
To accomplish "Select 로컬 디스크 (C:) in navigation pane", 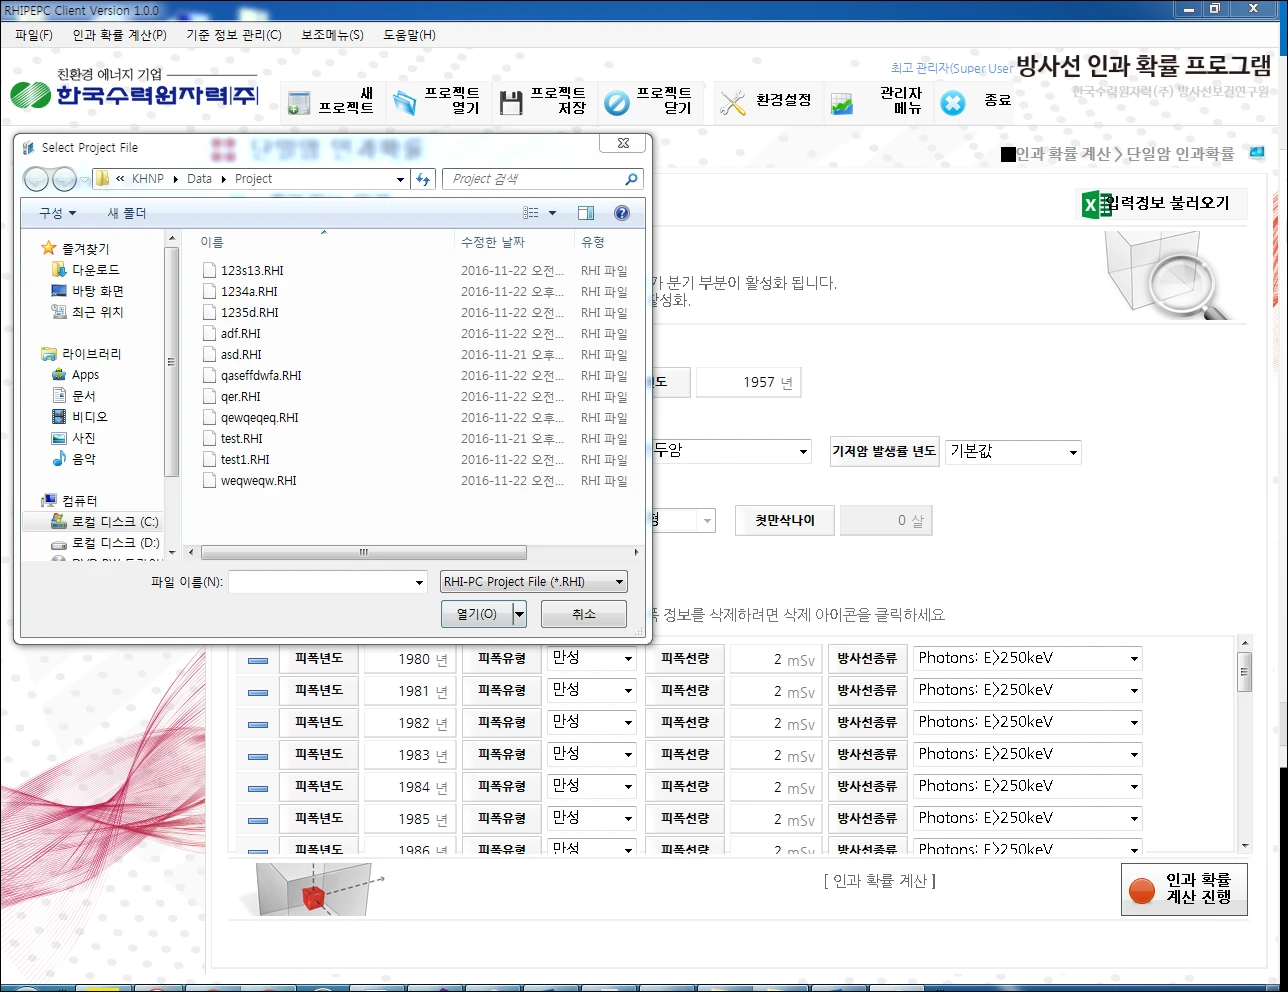I will click(105, 522).
